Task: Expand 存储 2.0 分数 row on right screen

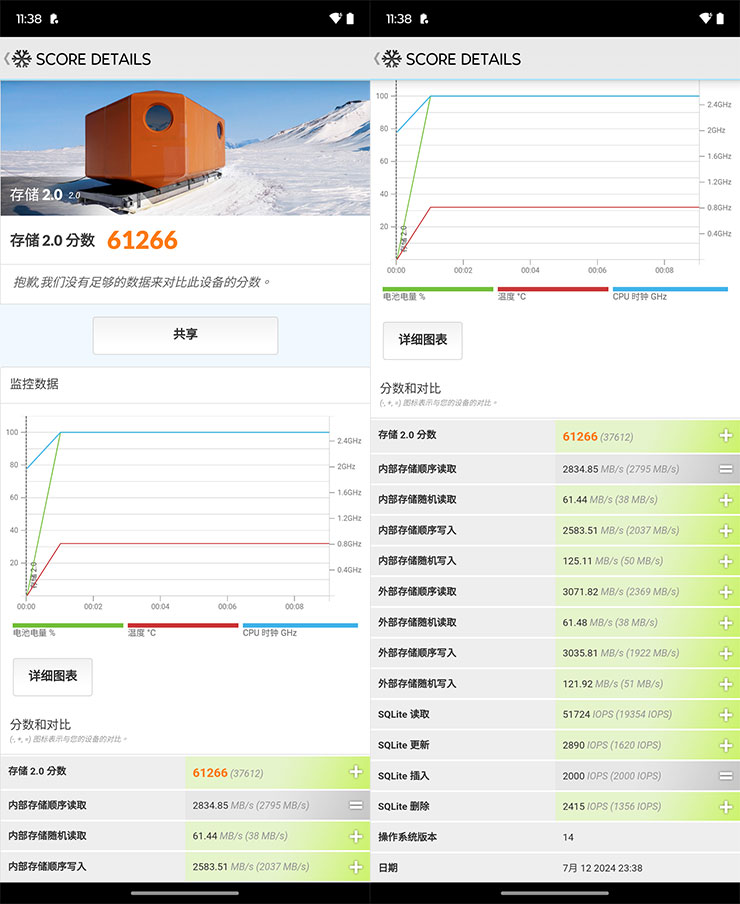Action: (x=726, y=436)
